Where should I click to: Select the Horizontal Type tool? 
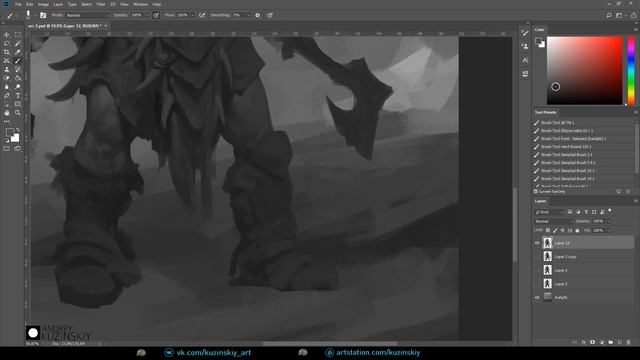tap(18, 96)
